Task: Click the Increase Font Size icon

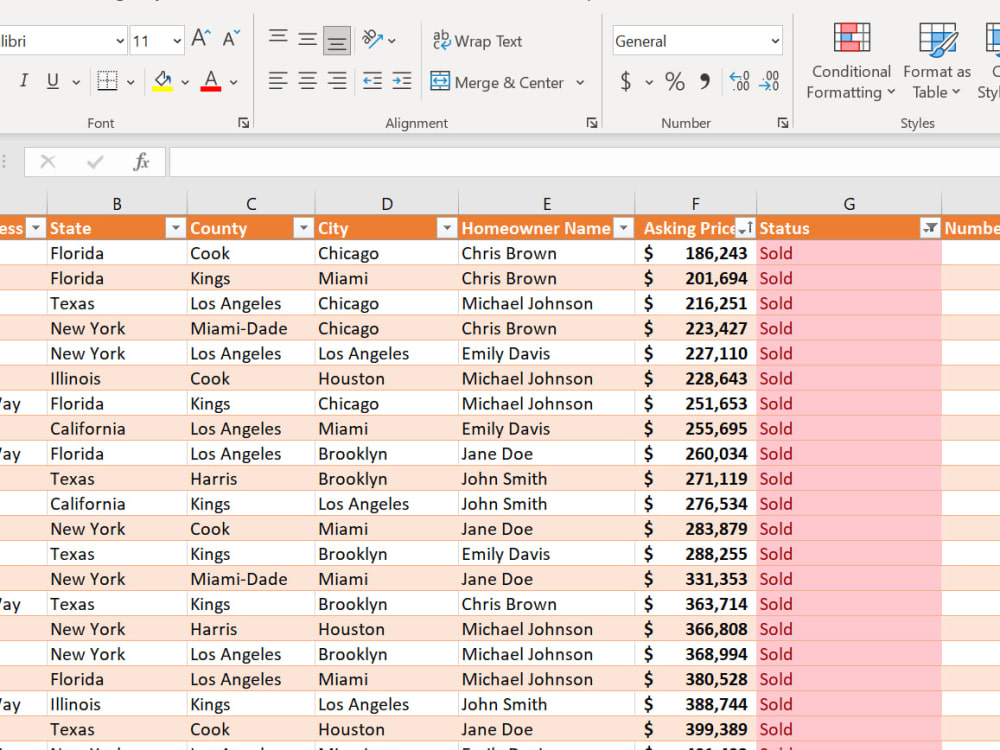Action: point(201,40)
